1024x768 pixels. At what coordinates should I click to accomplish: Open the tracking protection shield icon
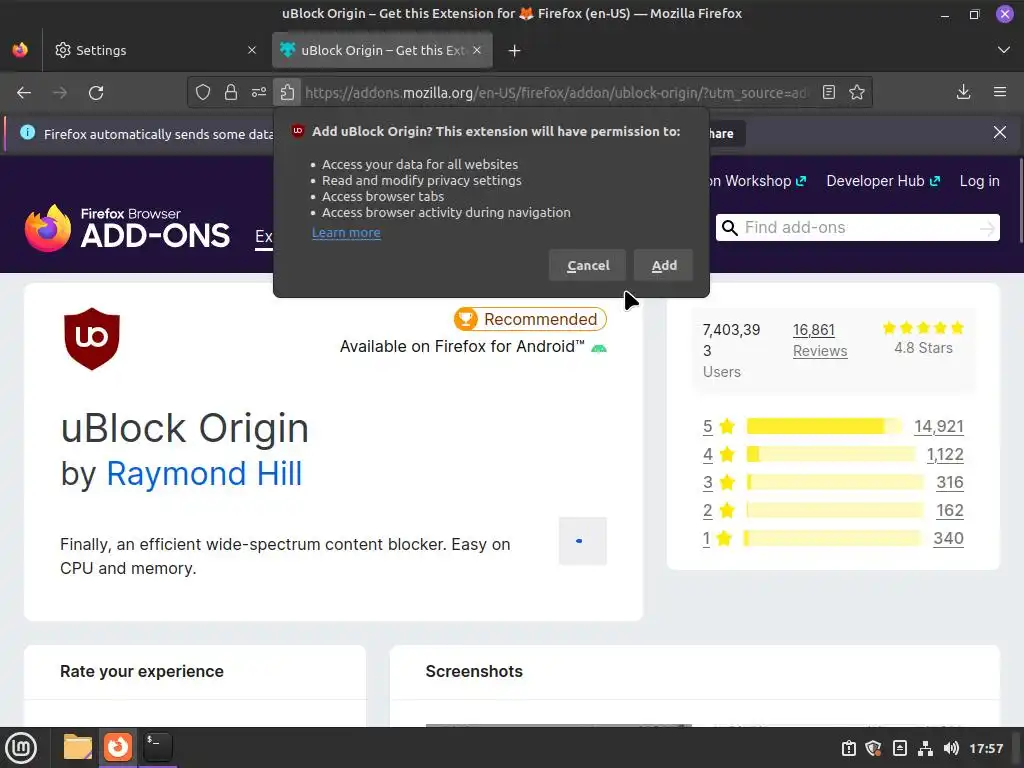click(203, 93)
